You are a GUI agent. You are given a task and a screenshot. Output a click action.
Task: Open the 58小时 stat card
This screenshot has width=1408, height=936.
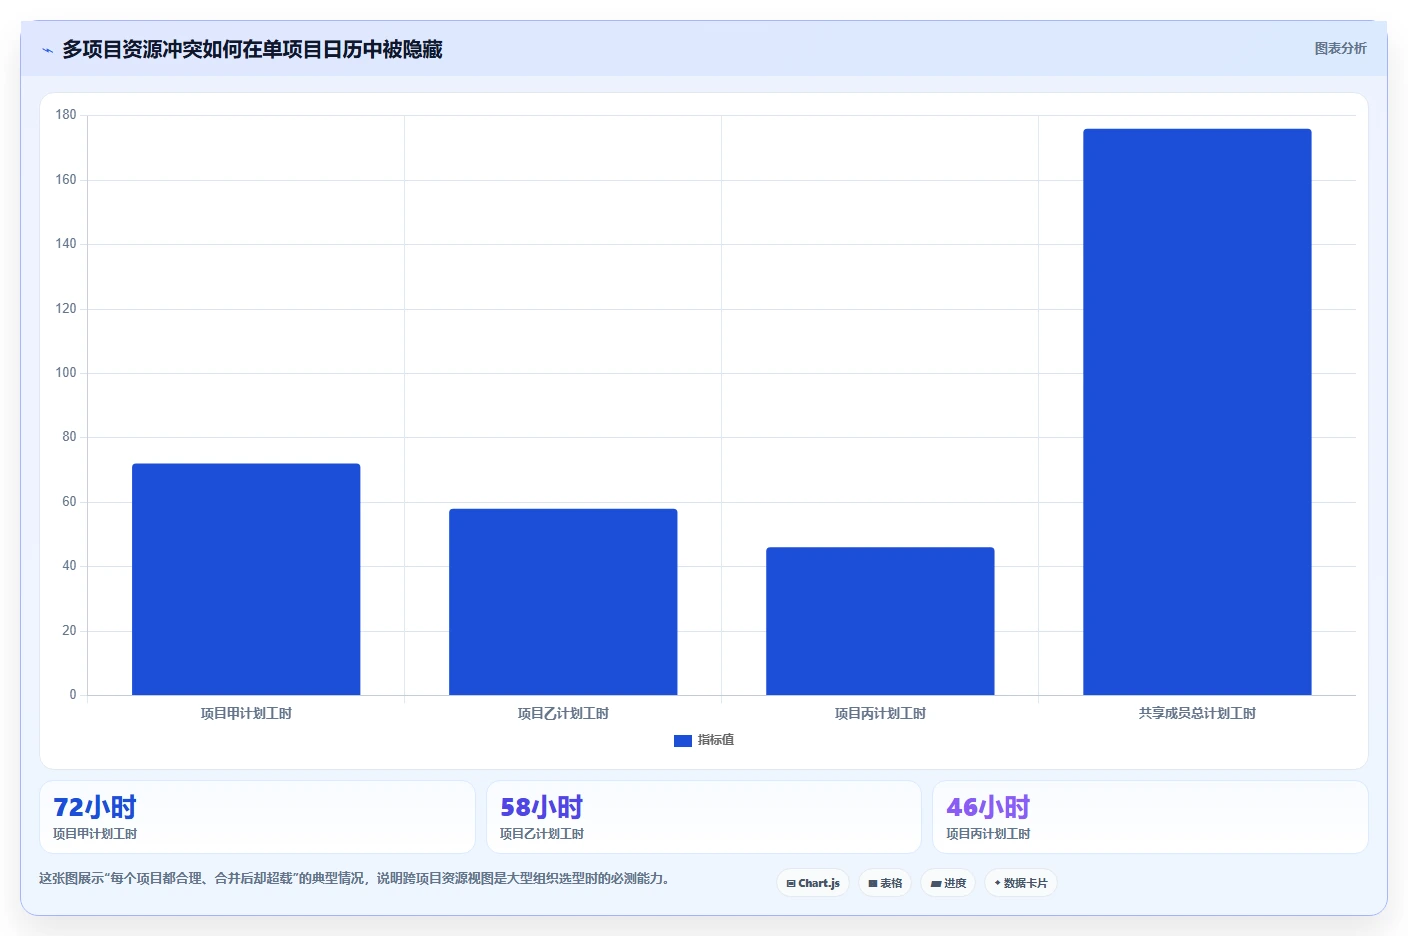click(704, 817)
